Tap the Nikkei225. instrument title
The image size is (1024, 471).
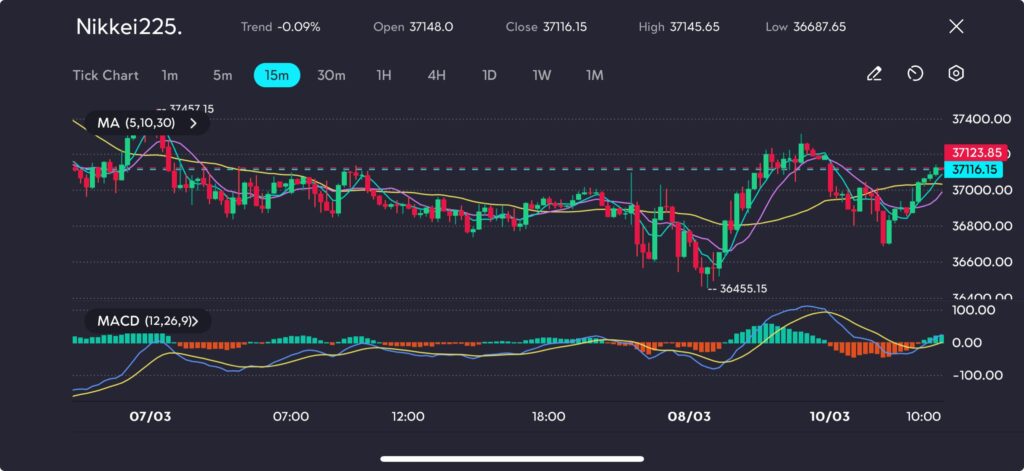[129, 27]
